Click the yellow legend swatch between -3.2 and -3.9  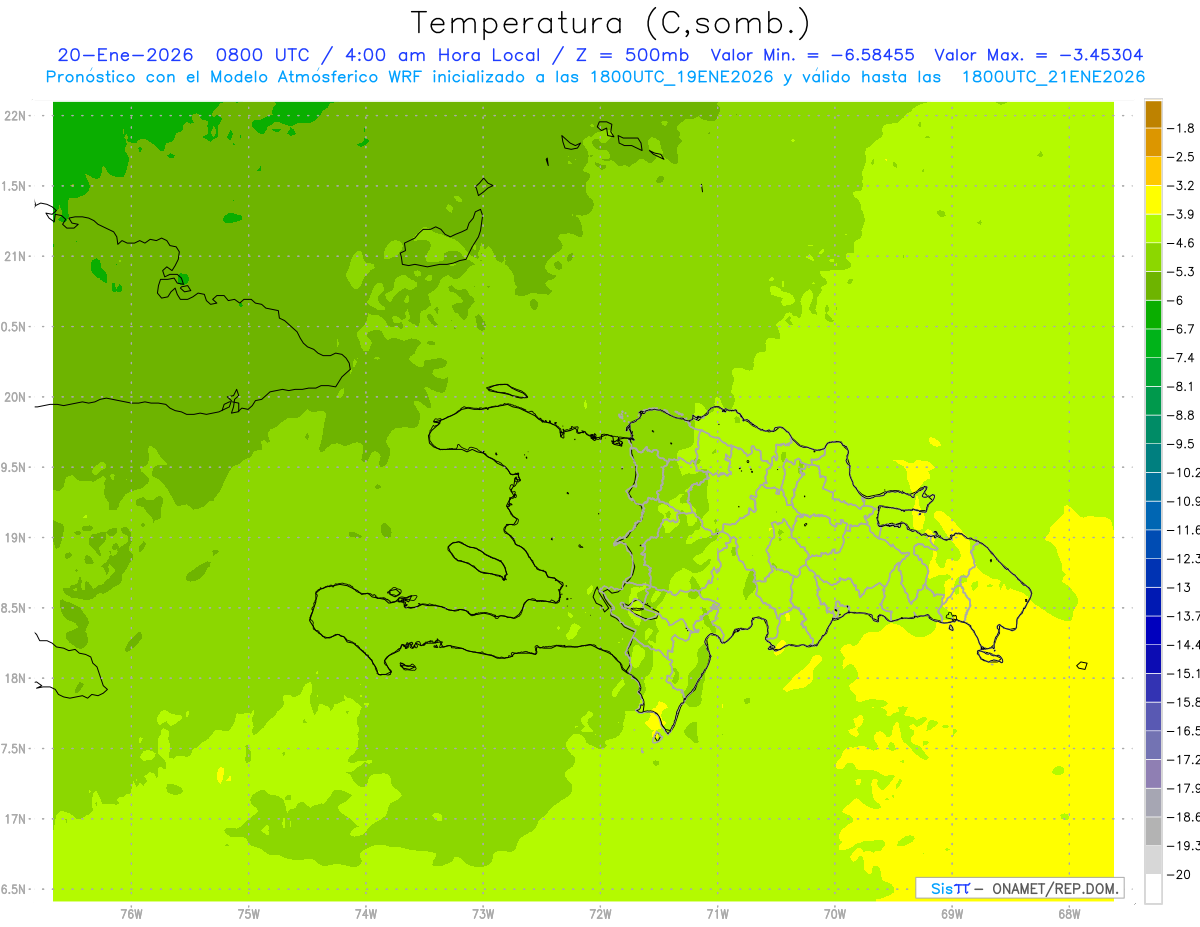[x=1153, y=200]
